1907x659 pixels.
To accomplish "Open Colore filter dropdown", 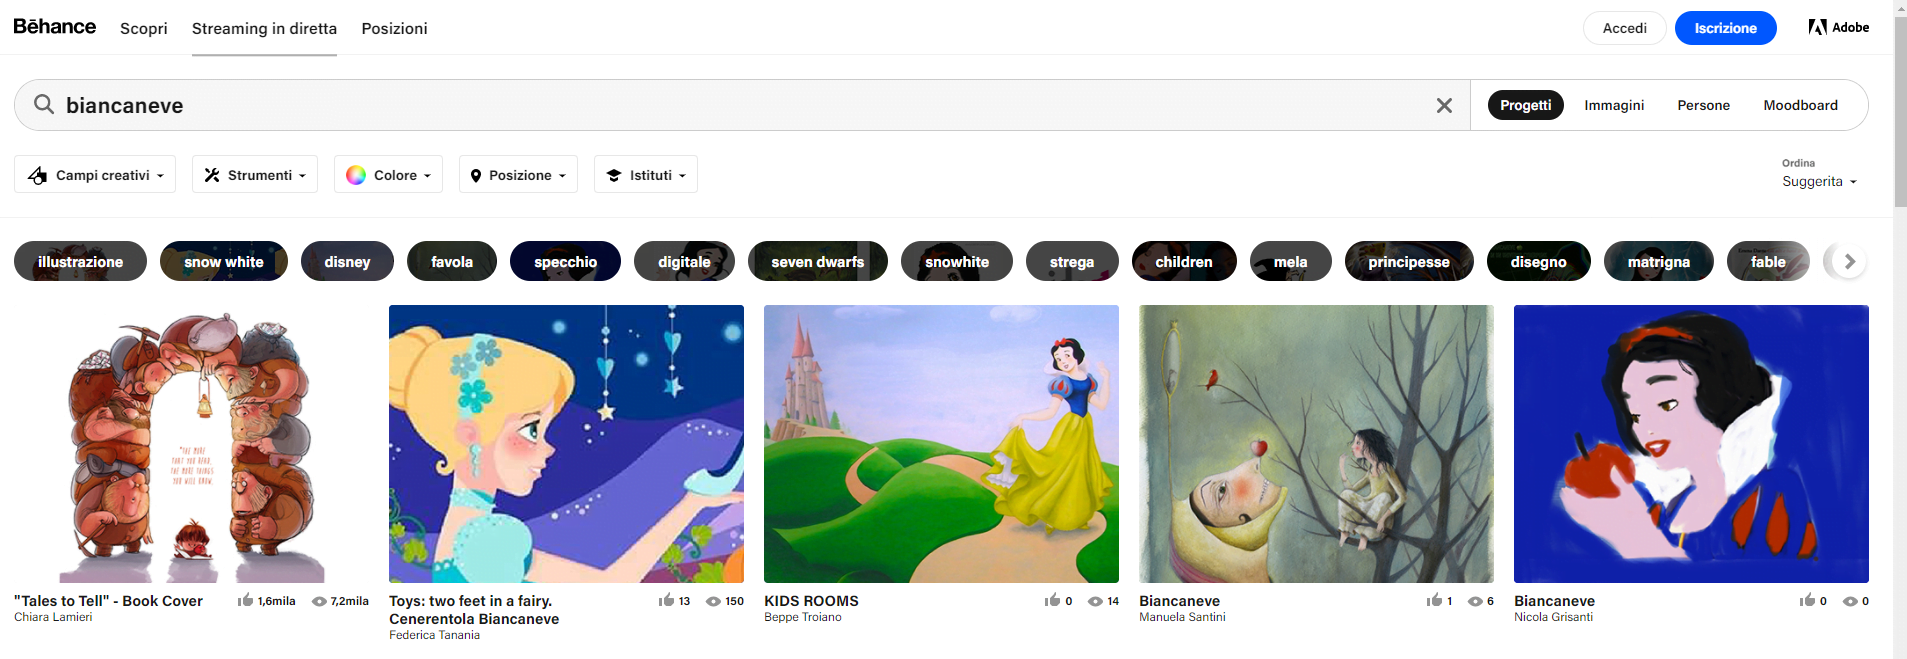I will tap(388, 174).
